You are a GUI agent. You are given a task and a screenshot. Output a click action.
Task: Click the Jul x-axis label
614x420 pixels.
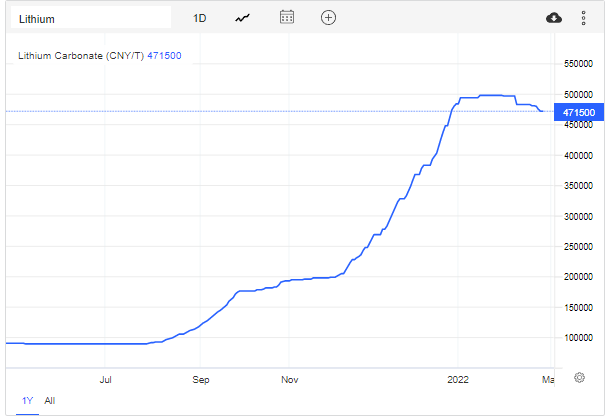point(105,380)
